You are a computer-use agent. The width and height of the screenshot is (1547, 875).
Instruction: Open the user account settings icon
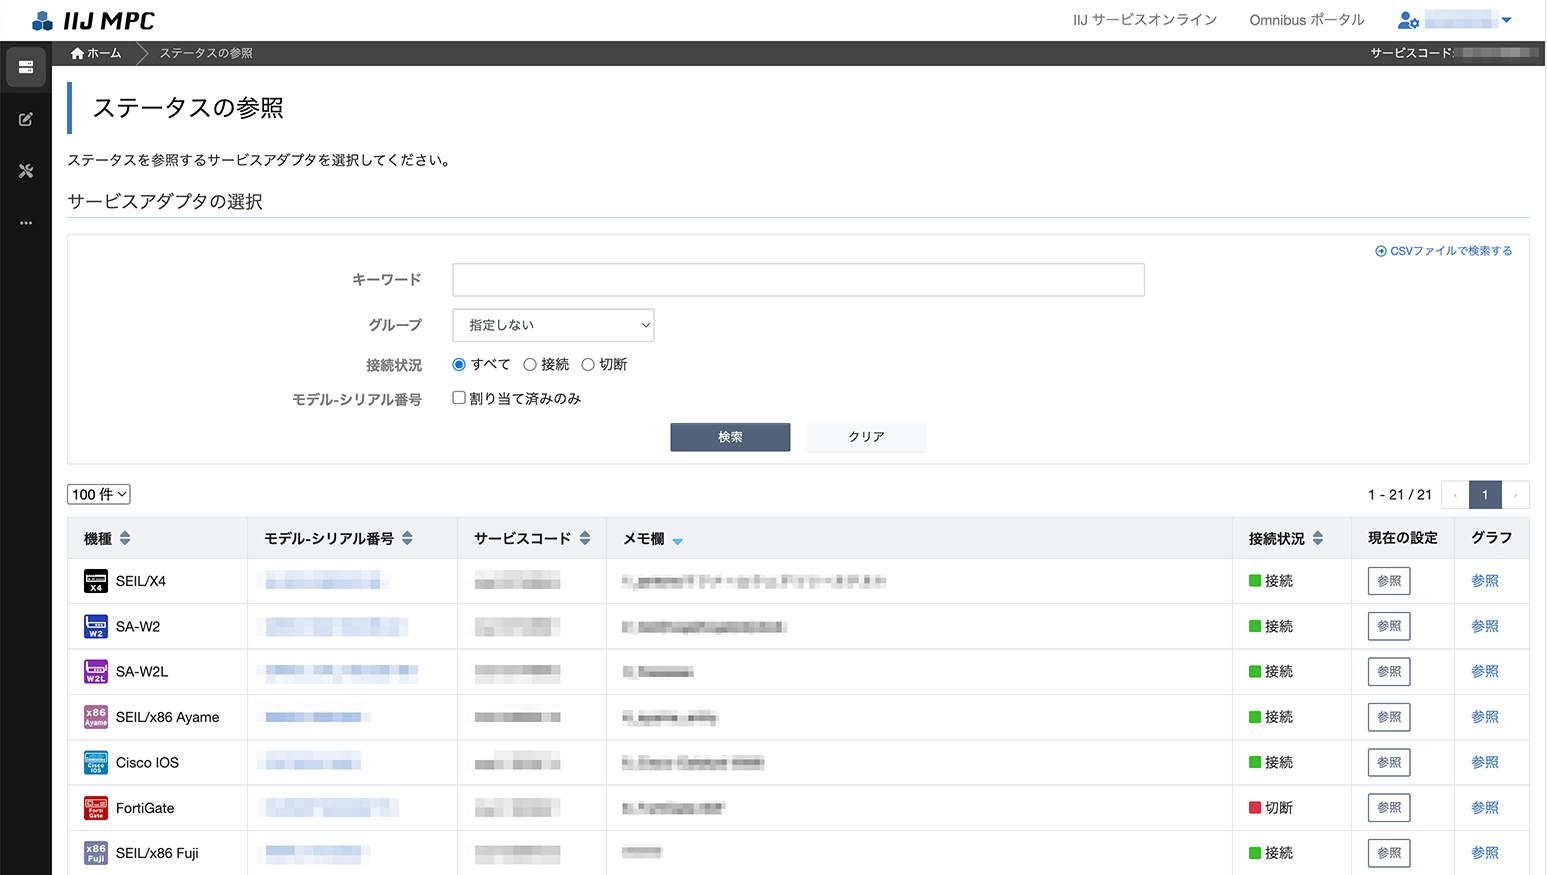tap(1408, 20)
